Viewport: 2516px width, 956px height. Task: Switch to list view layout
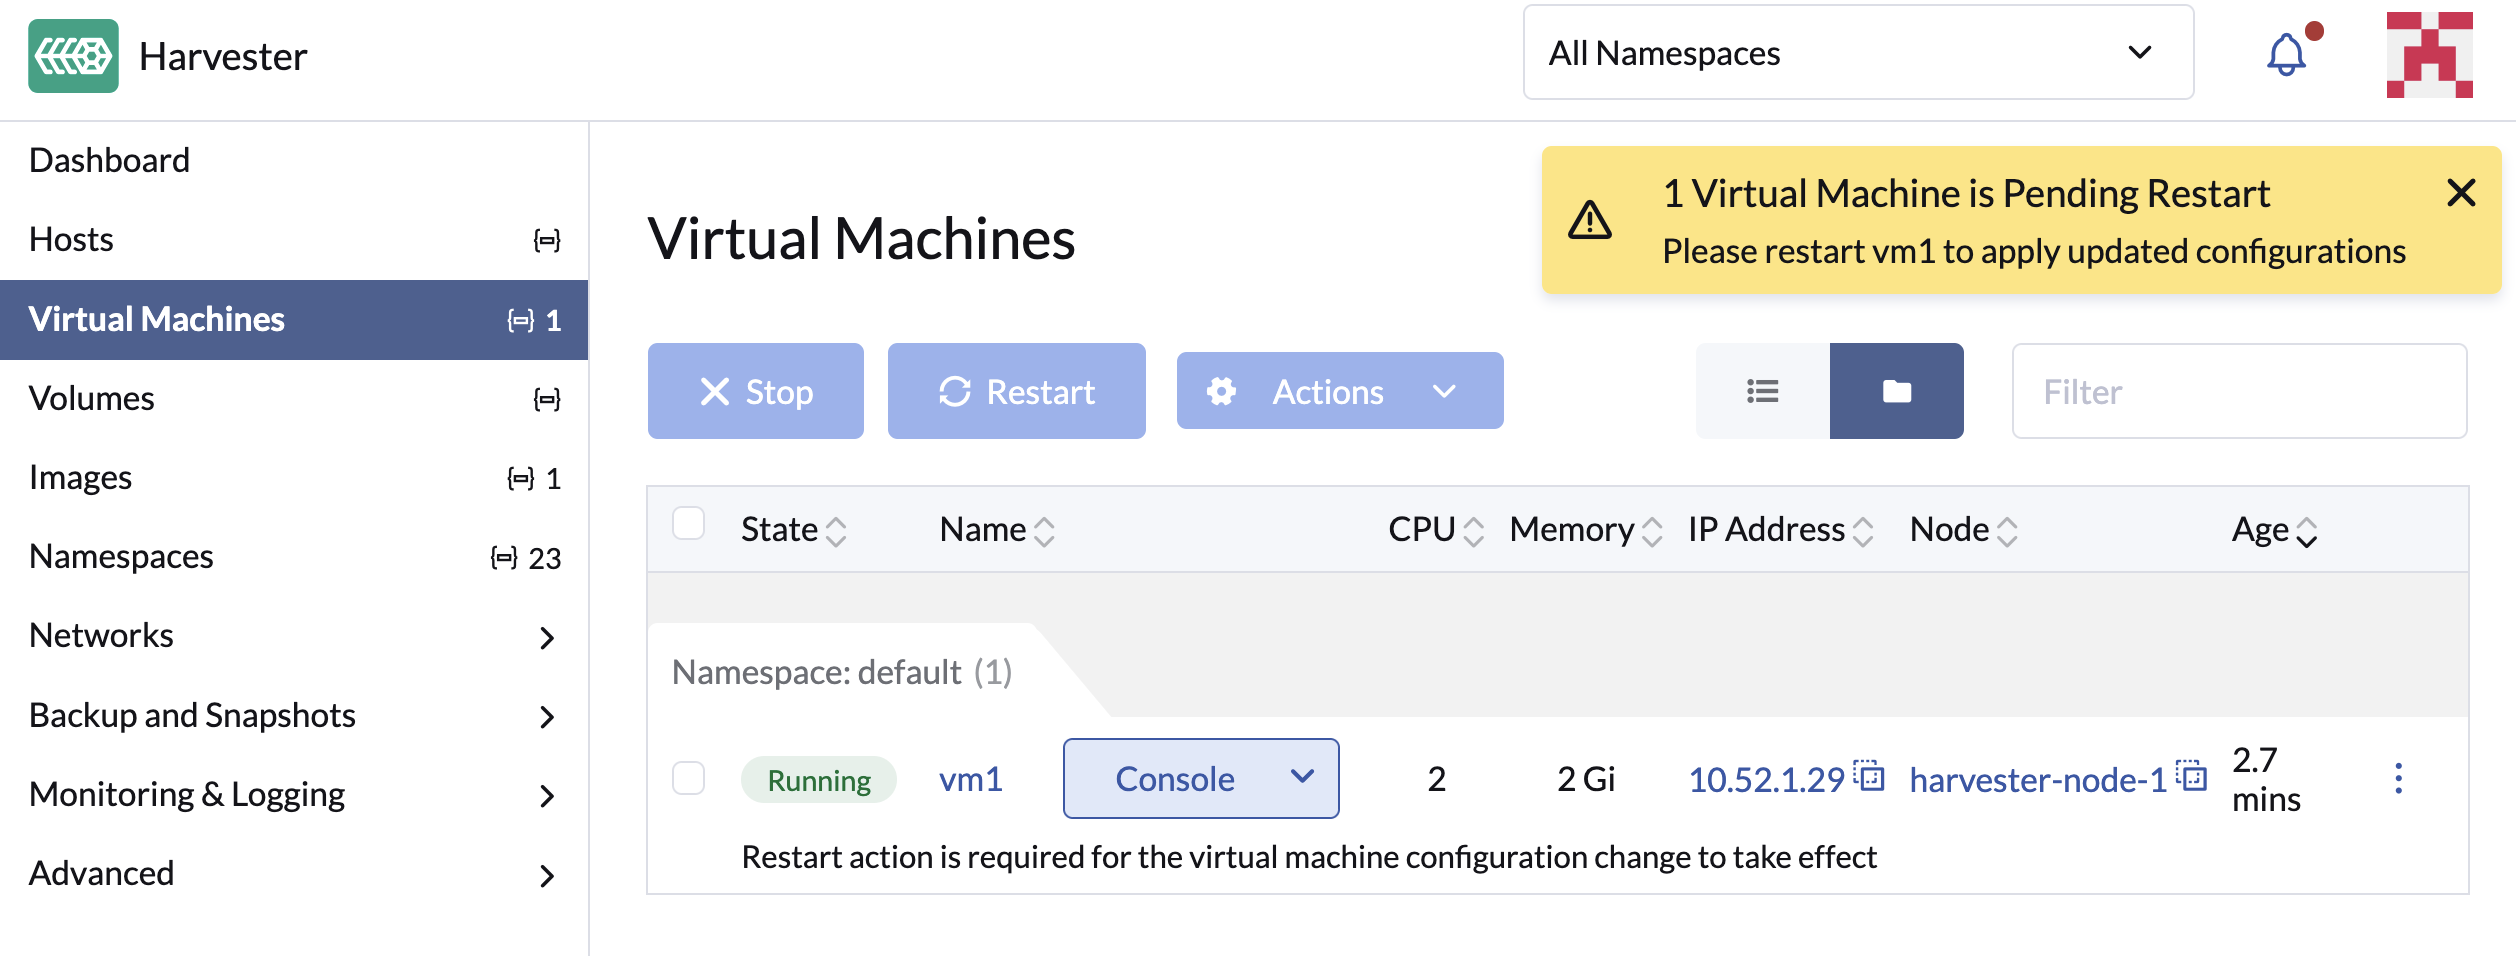1763,391
